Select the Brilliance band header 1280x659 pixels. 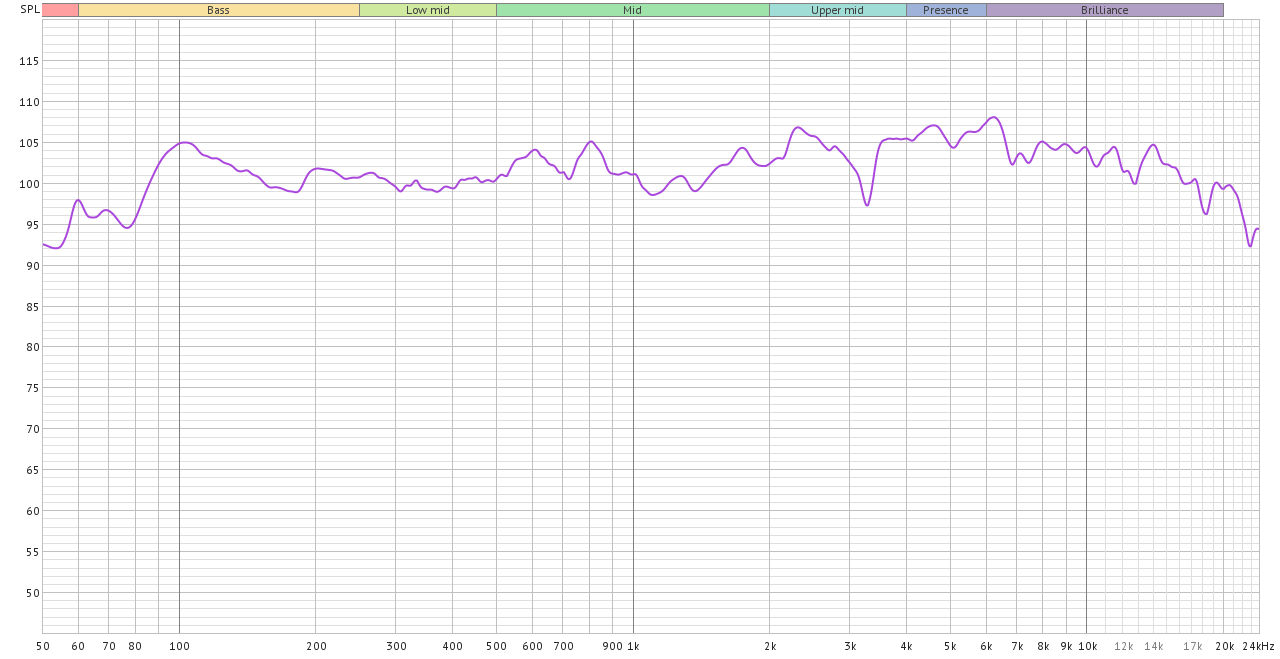point(1104,10)
